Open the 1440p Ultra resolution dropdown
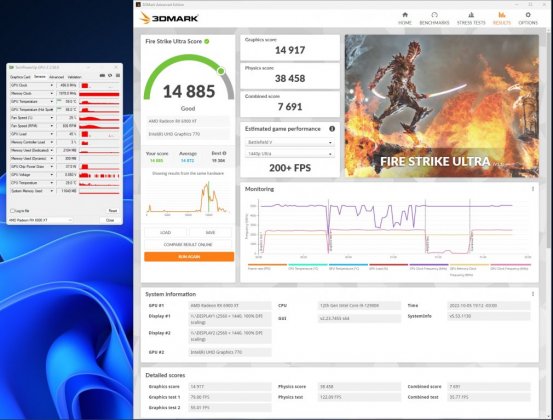This screenshot has height=420, width=553. pos(290,154)
